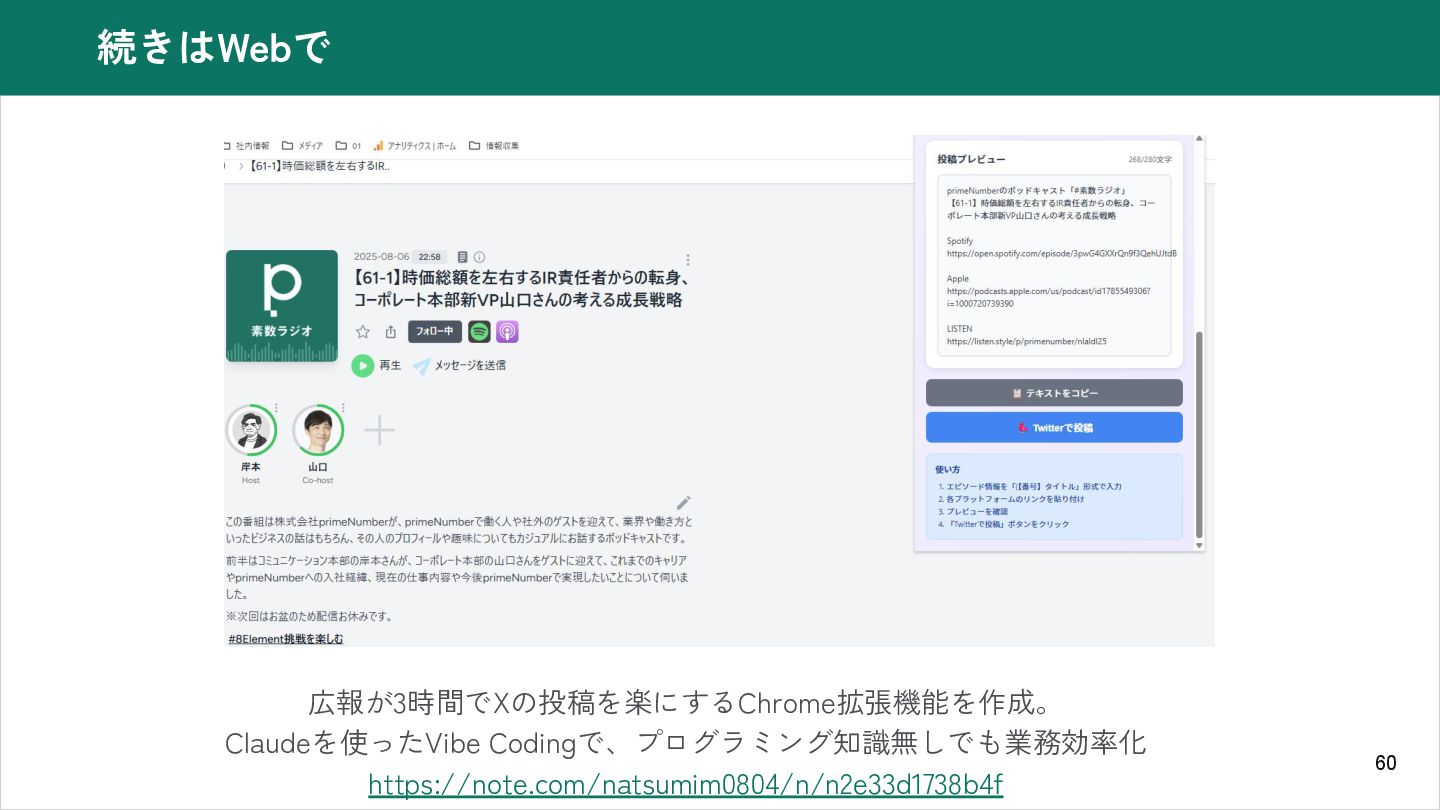Click the episode title 【61-1】時価総額を左右する heading
The height and width of the screenshot is (810, 1440).
520,288
